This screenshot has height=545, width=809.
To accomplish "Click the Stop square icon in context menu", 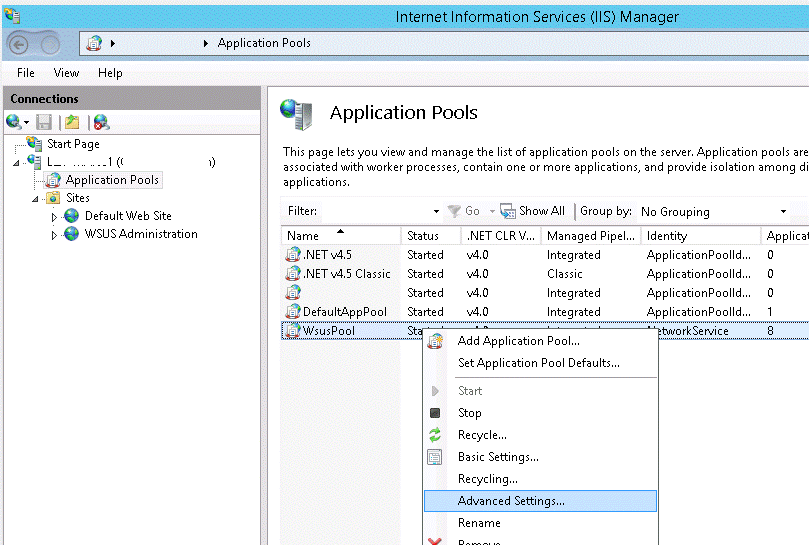I will (x=435, y=413).
